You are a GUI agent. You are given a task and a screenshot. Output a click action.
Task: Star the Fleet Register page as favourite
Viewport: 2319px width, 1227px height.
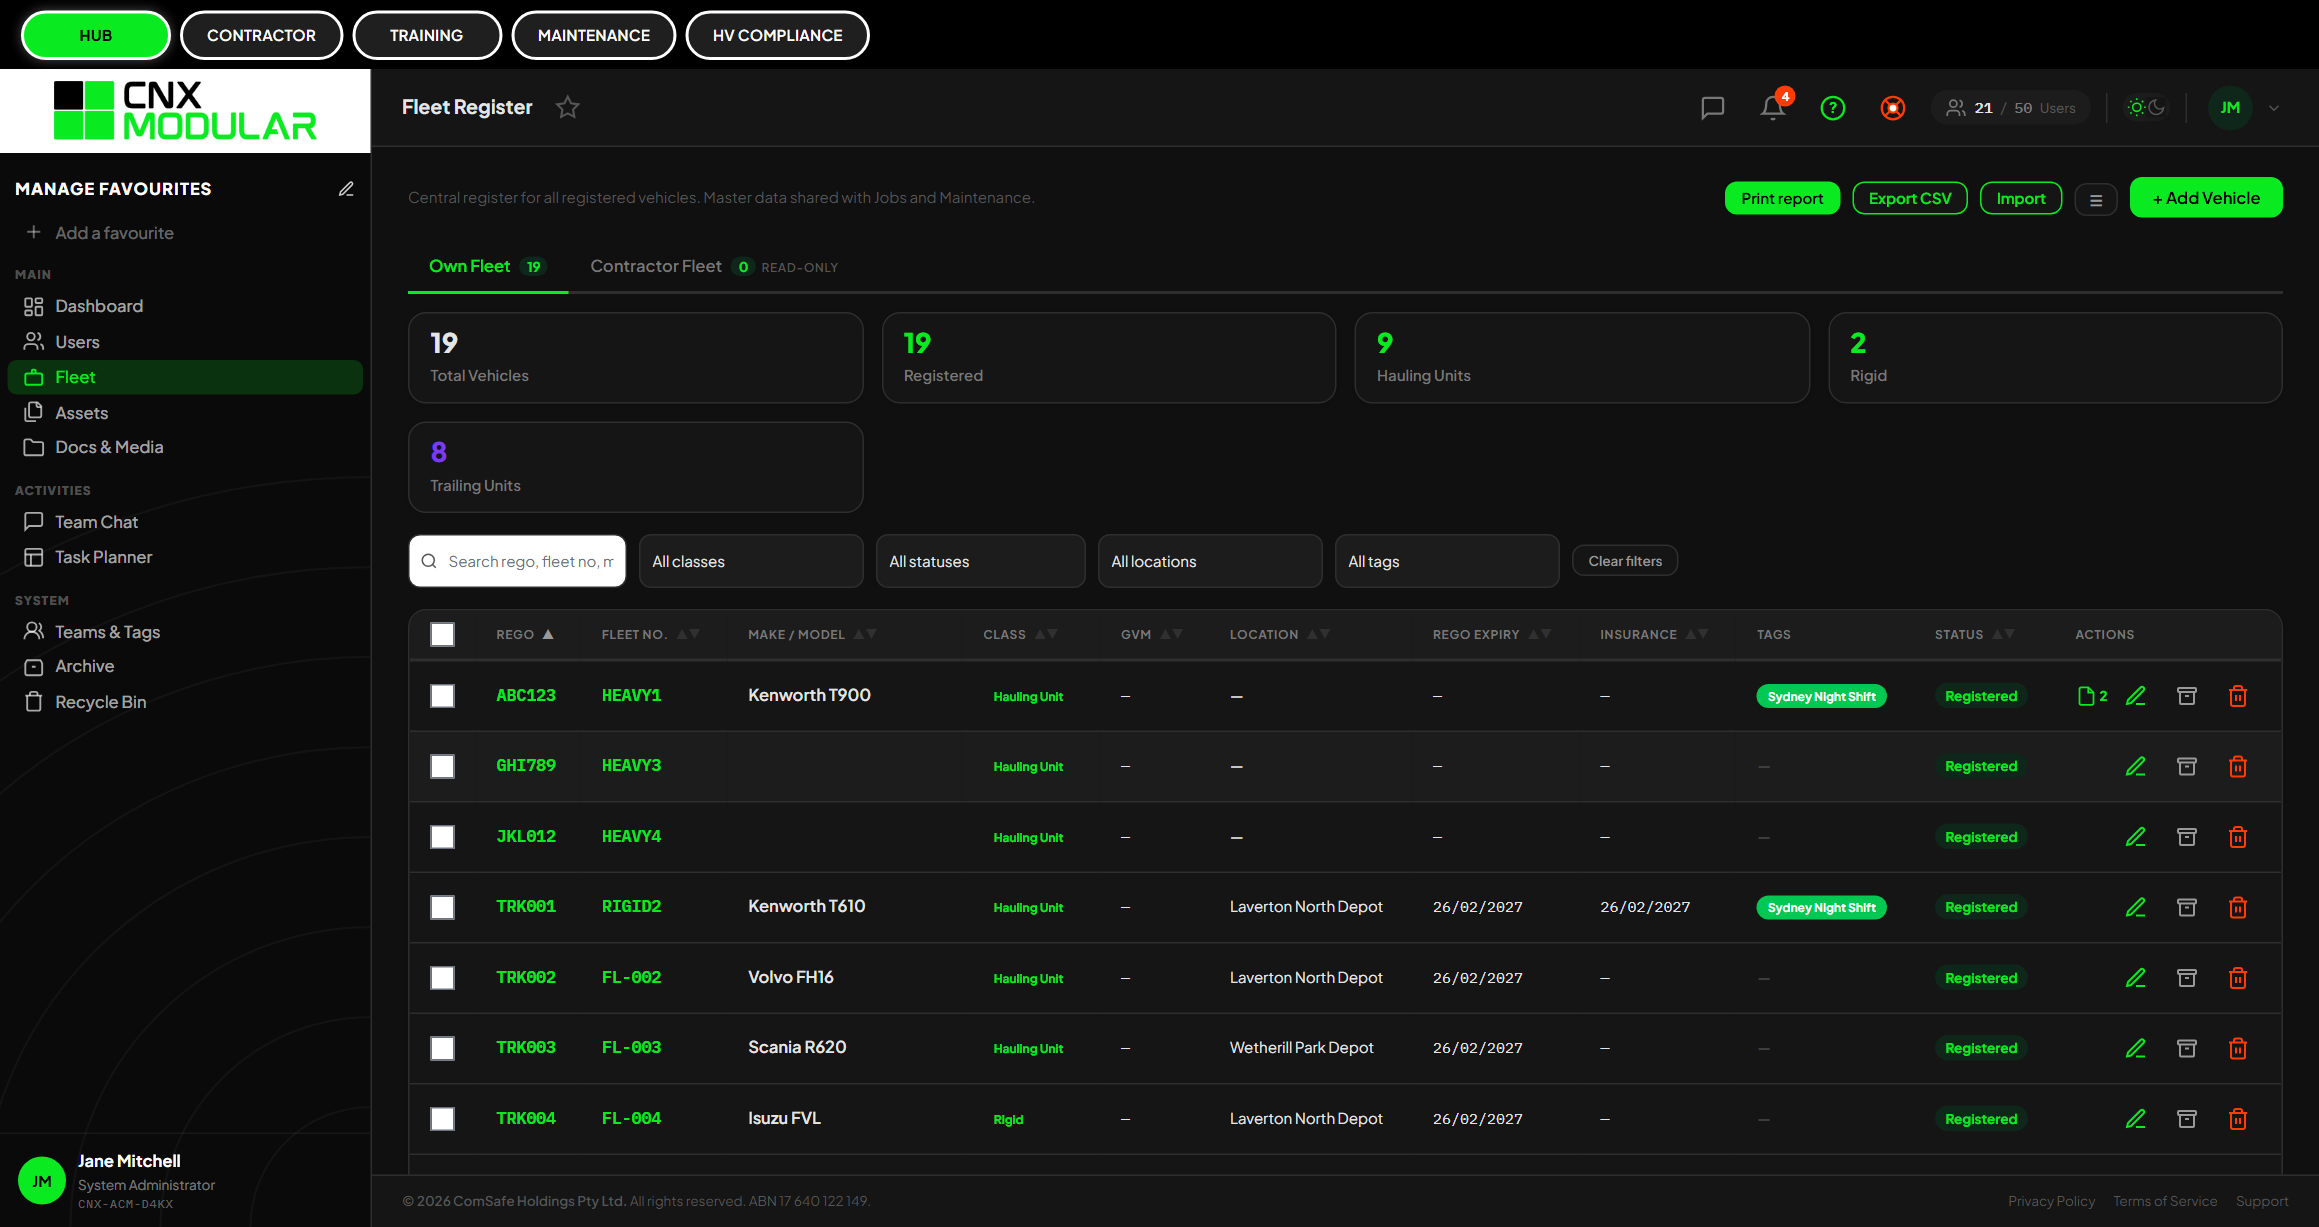(x=568, y=107)
